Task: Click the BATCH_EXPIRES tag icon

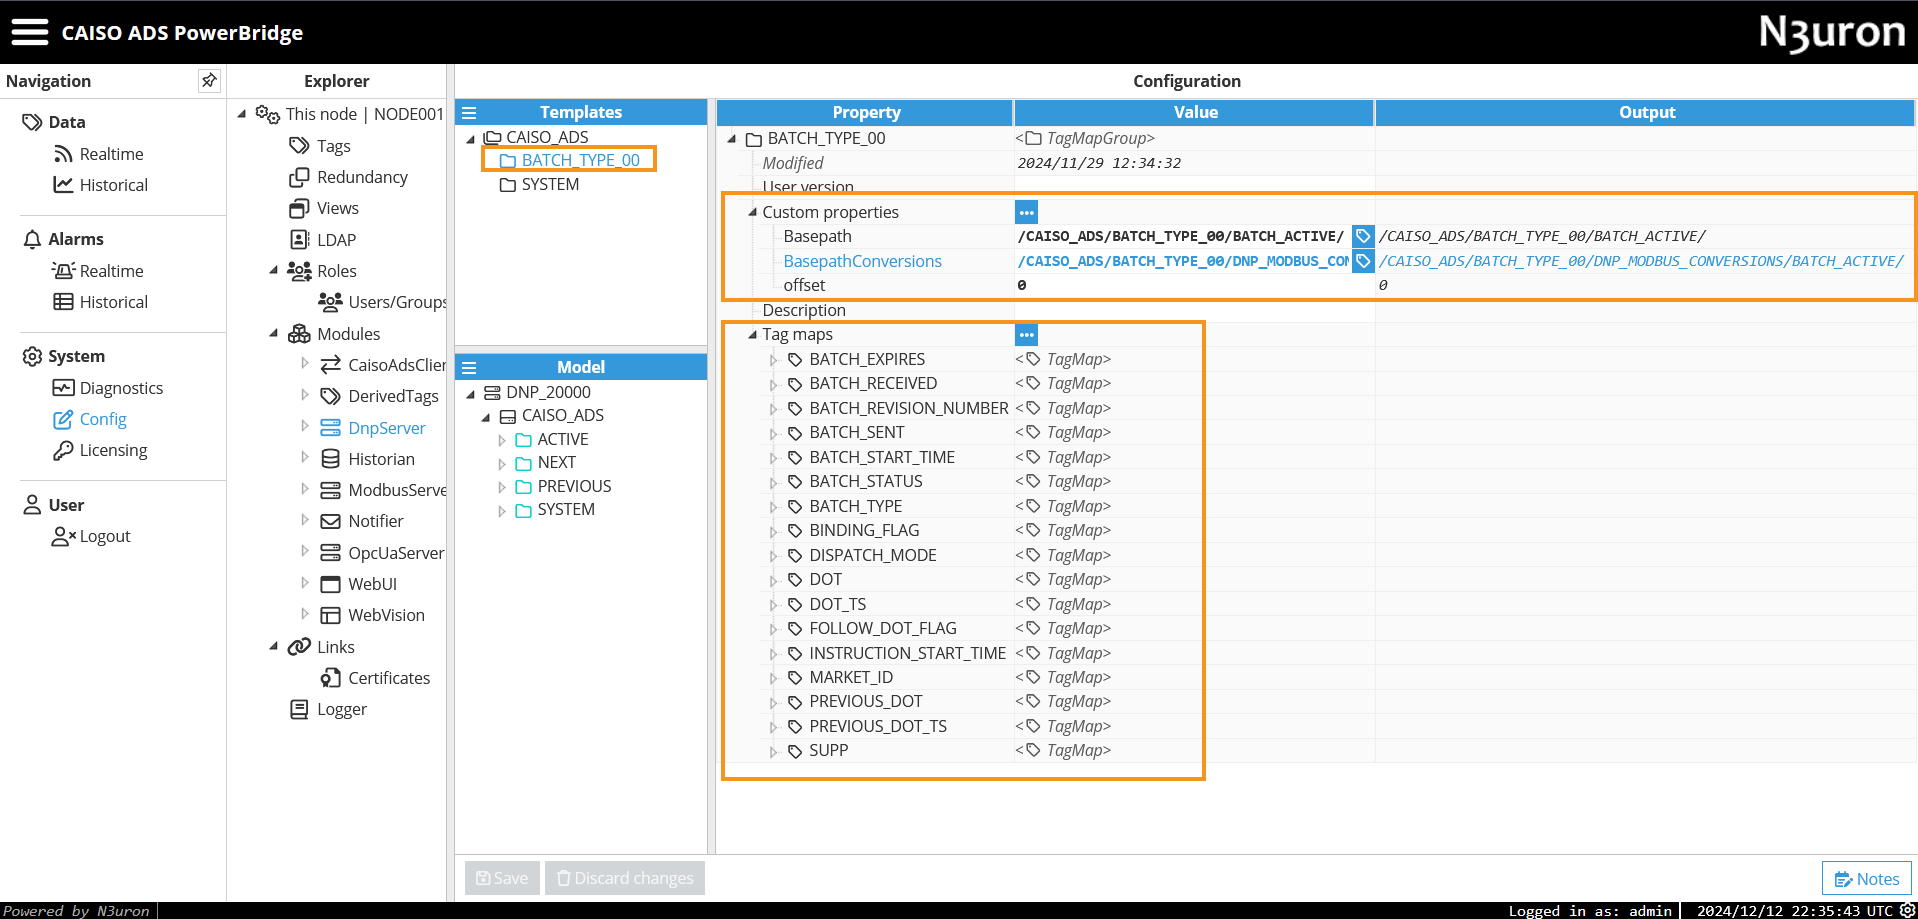Action: pyautogui.click(x=795, y=359)
